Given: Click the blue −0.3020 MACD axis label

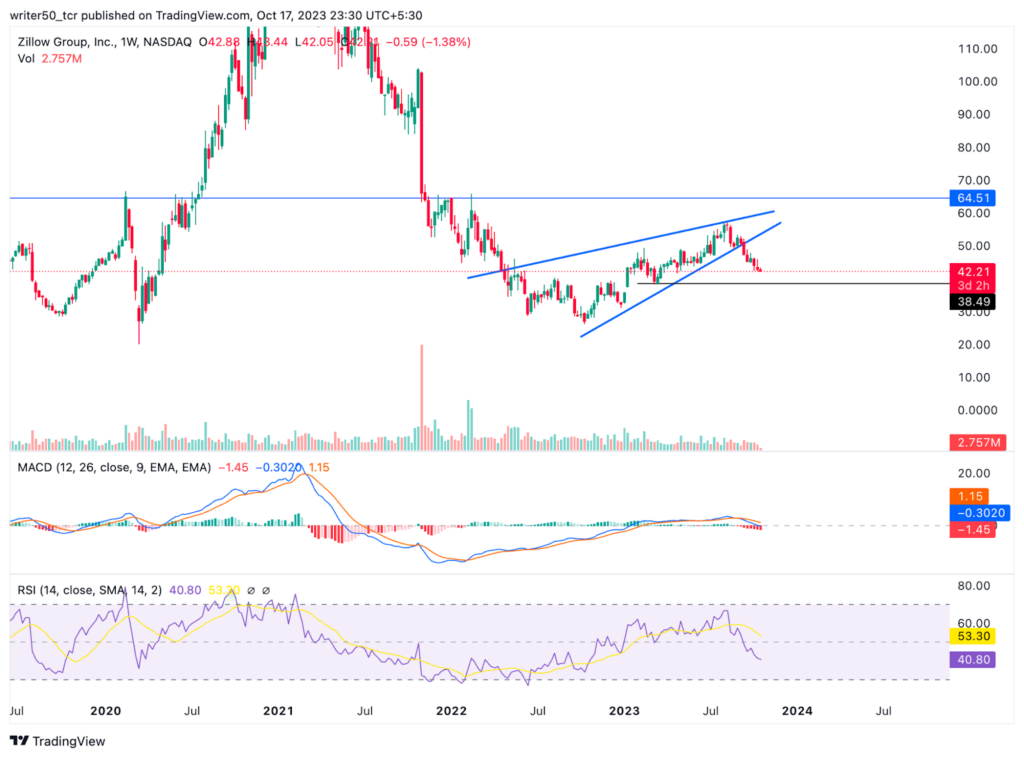Looking at the screenshot, I should [x=980, y=513].
